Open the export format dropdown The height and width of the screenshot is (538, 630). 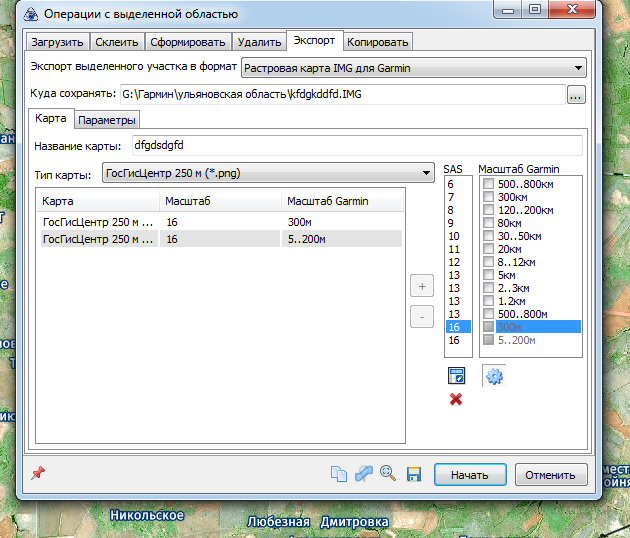click(414, 68)
